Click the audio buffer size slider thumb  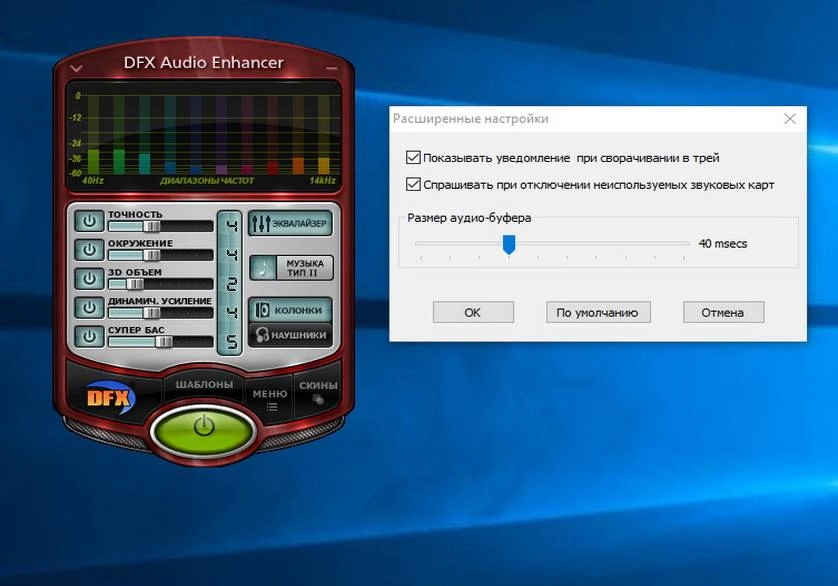pyautogui.click(x=509, y=244)
